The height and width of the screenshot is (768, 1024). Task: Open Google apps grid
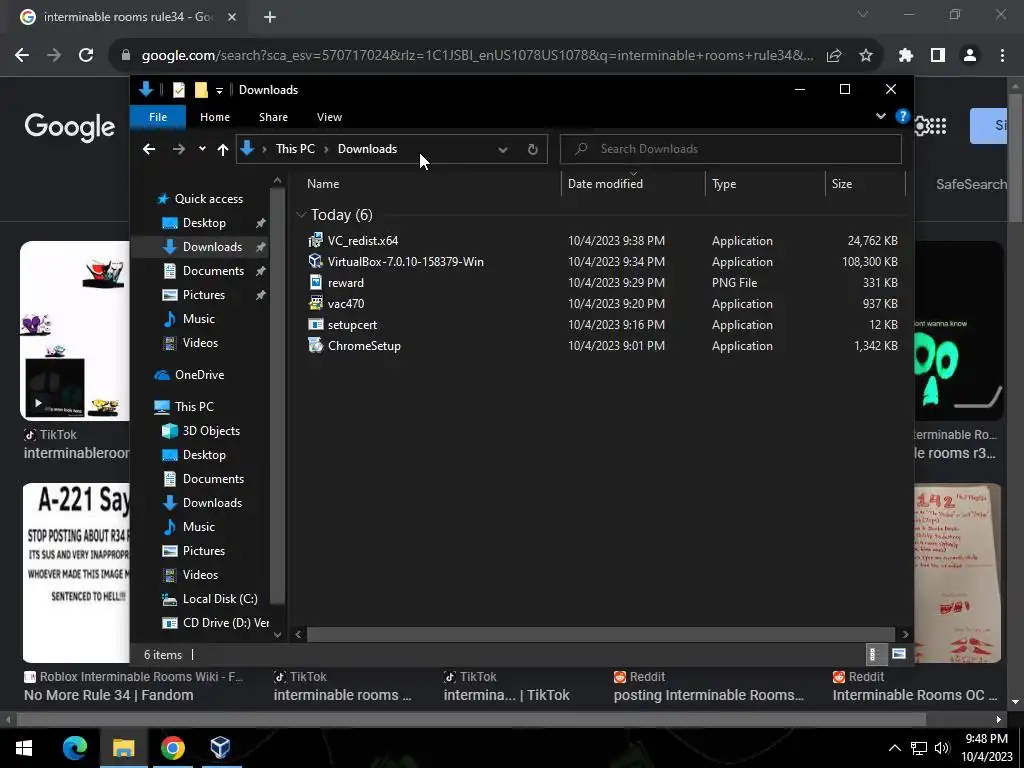click(x=938, y=126)
